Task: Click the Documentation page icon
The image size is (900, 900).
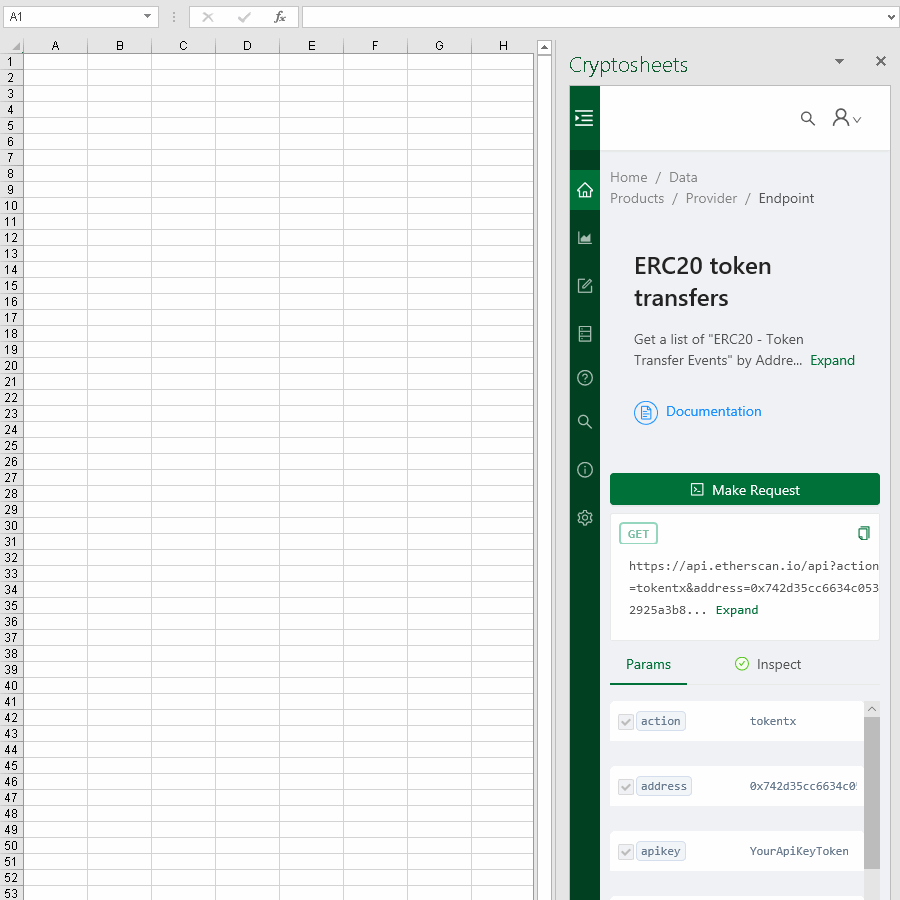Action: (x=646, y=413)
